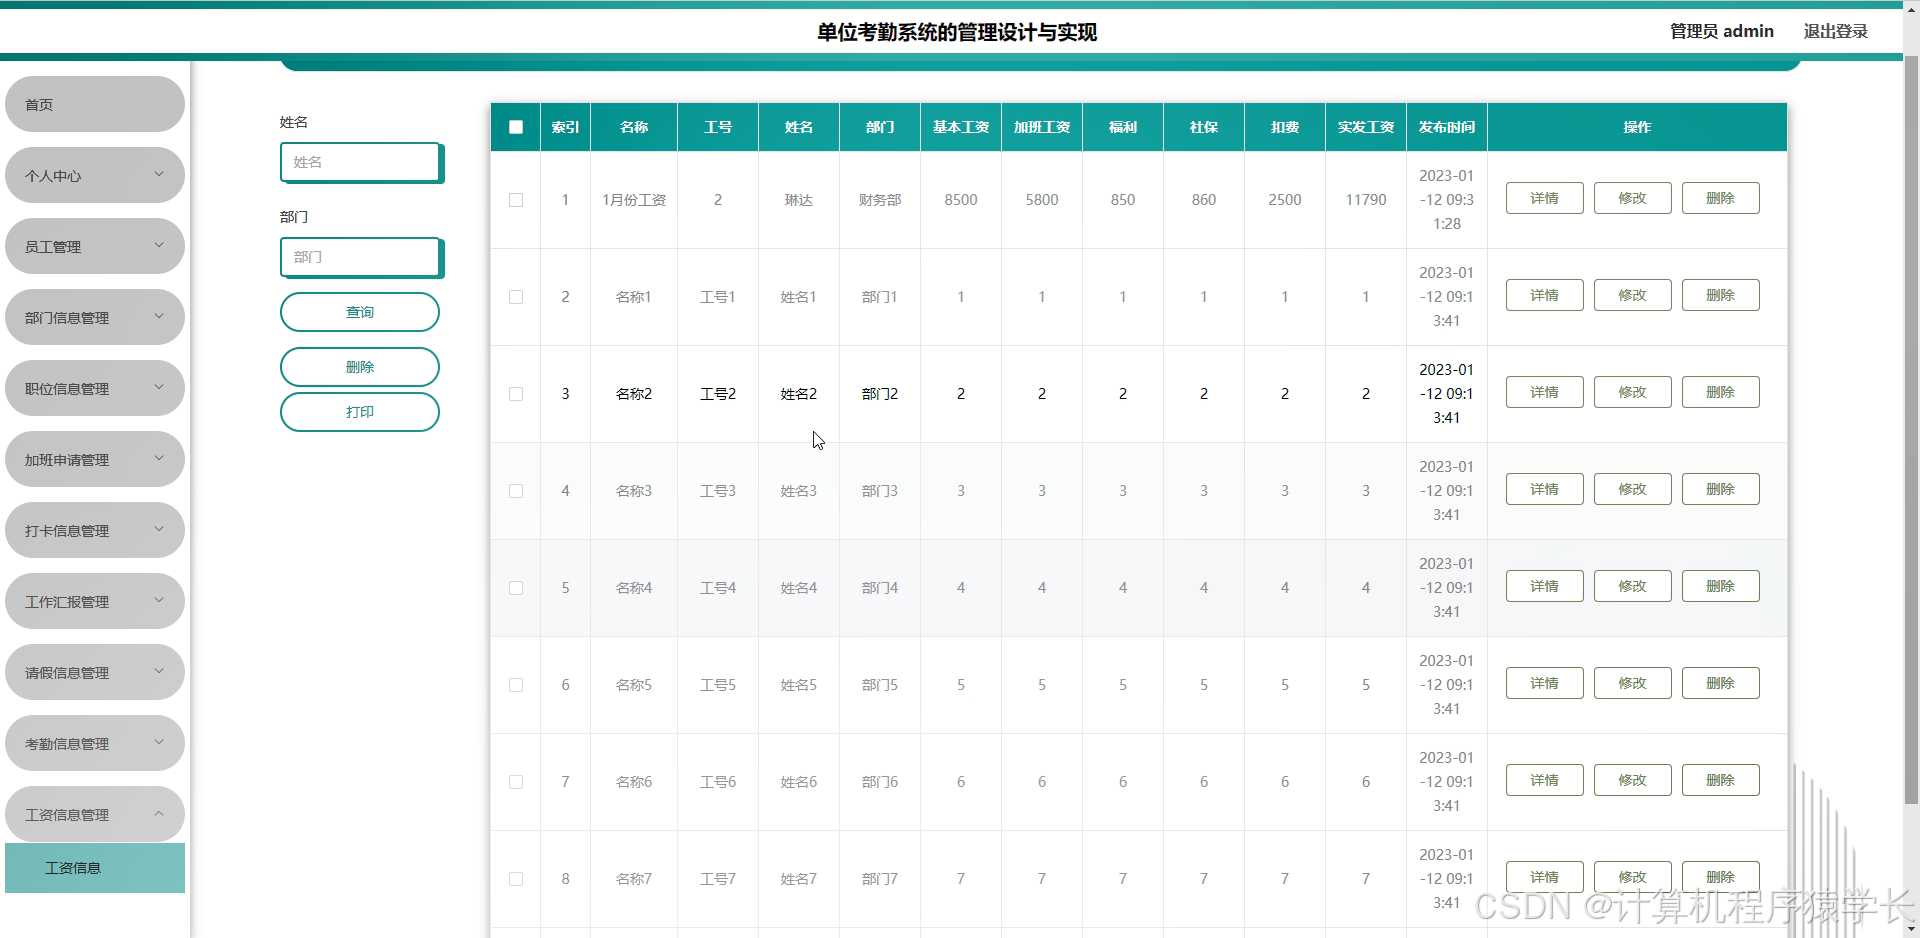
Task: Focus the 部门 search input field
Action: pos(361,257)
